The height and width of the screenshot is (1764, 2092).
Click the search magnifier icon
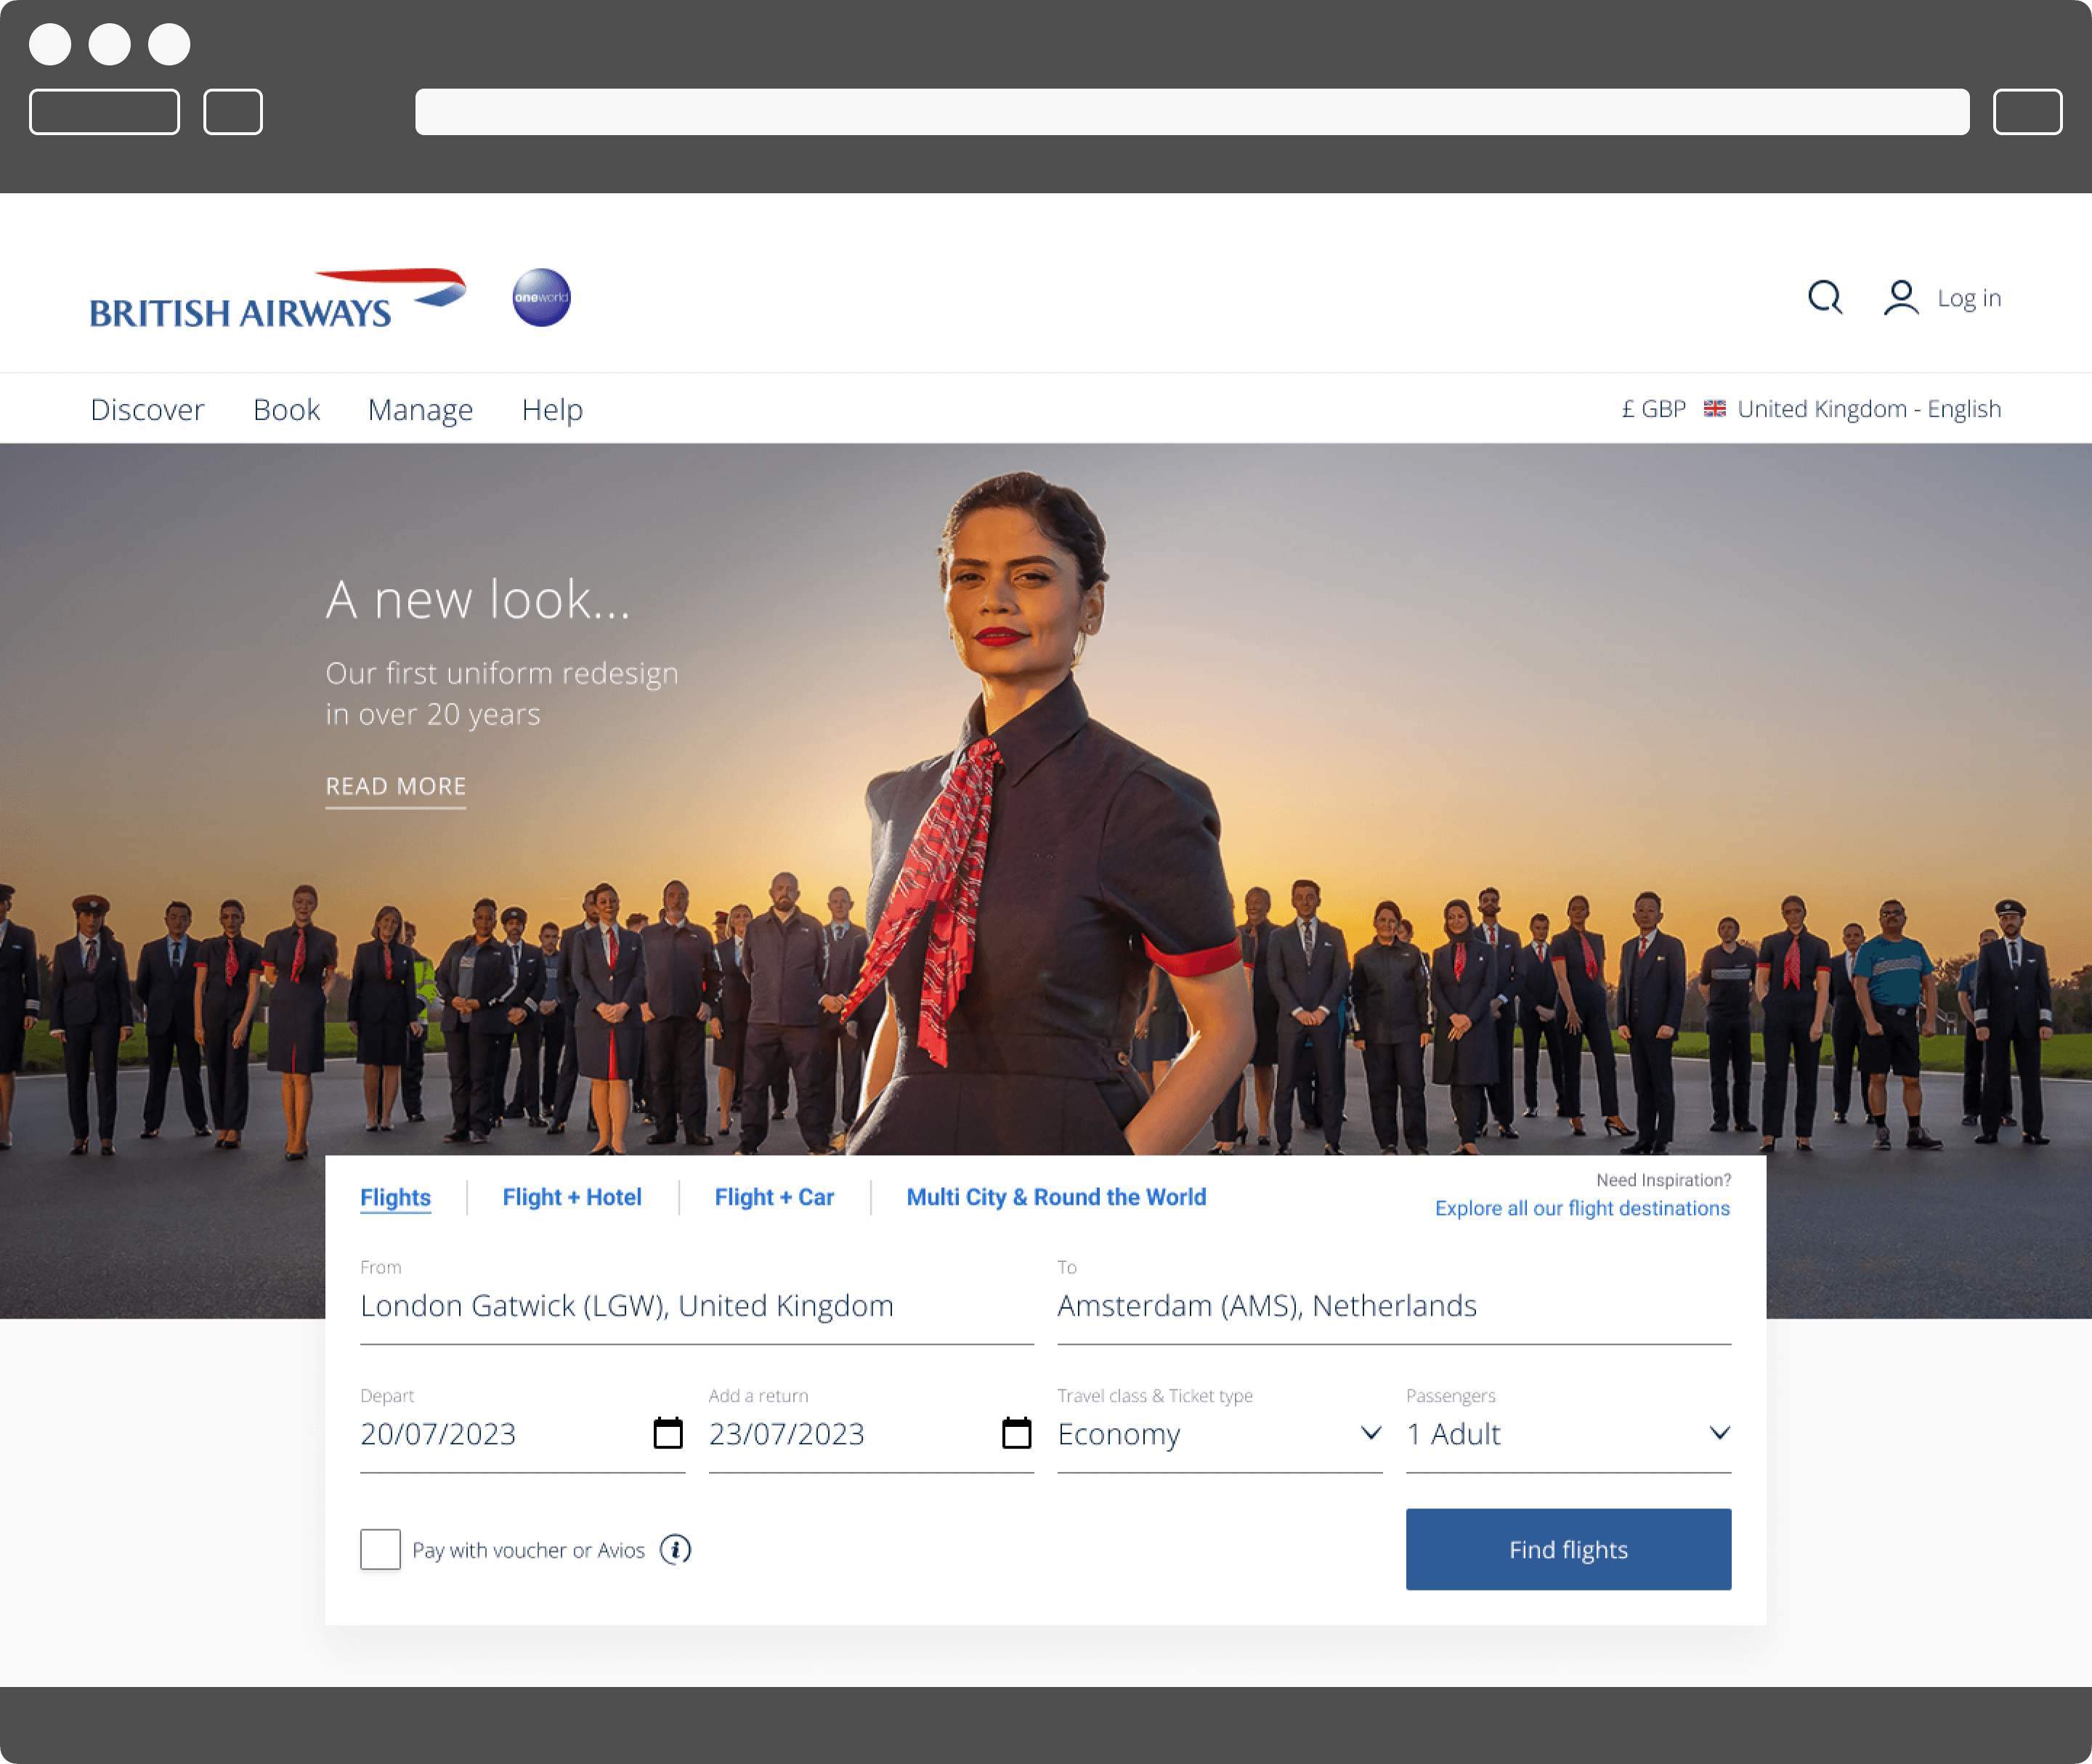(1825, 297)
